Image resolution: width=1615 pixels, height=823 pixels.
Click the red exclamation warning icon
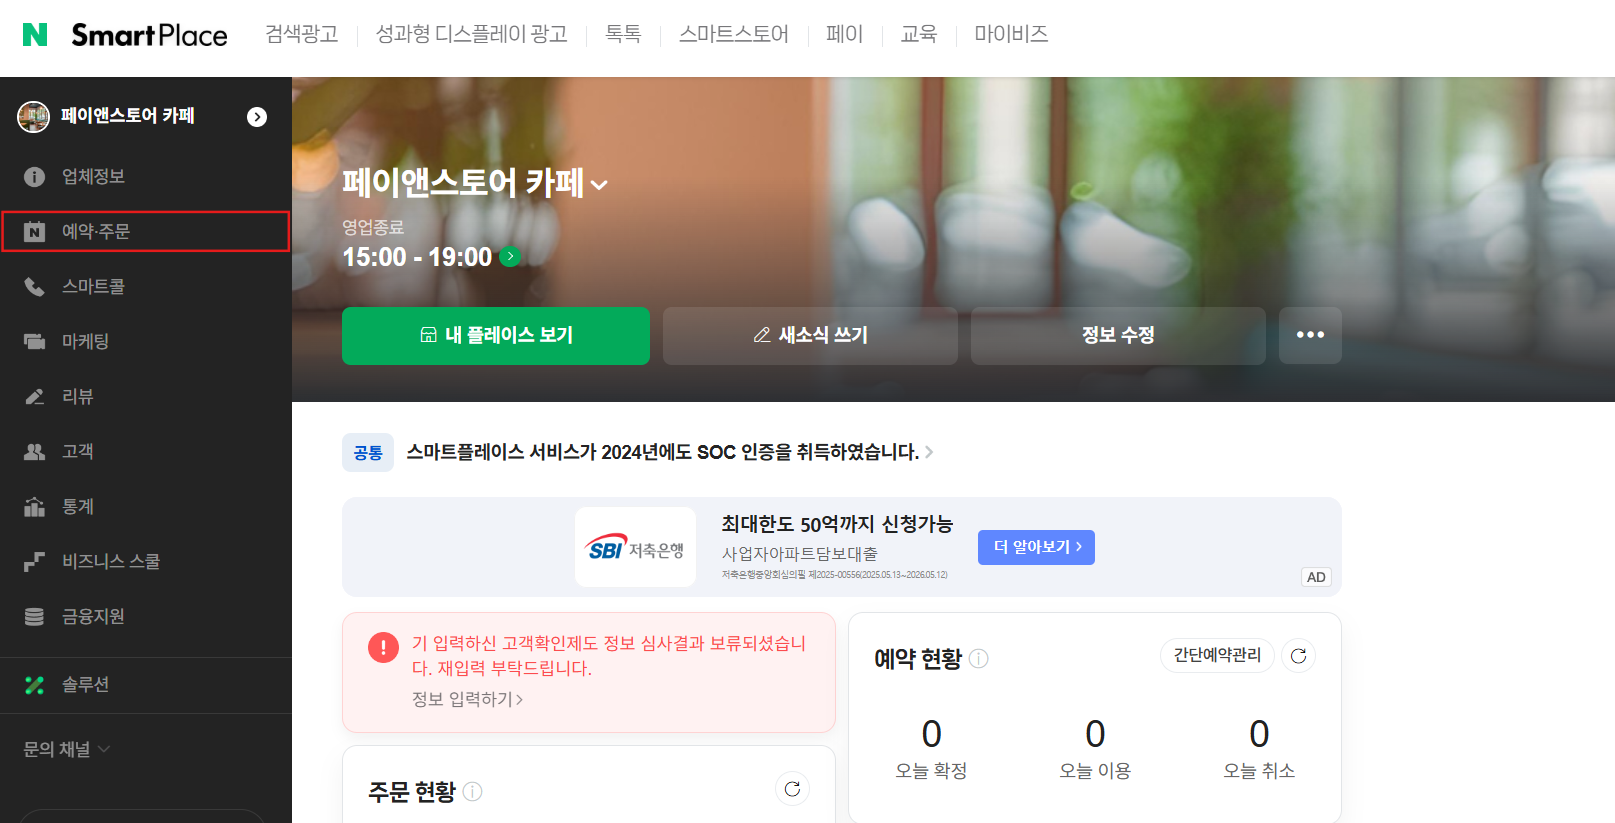(x=383, y=648)
